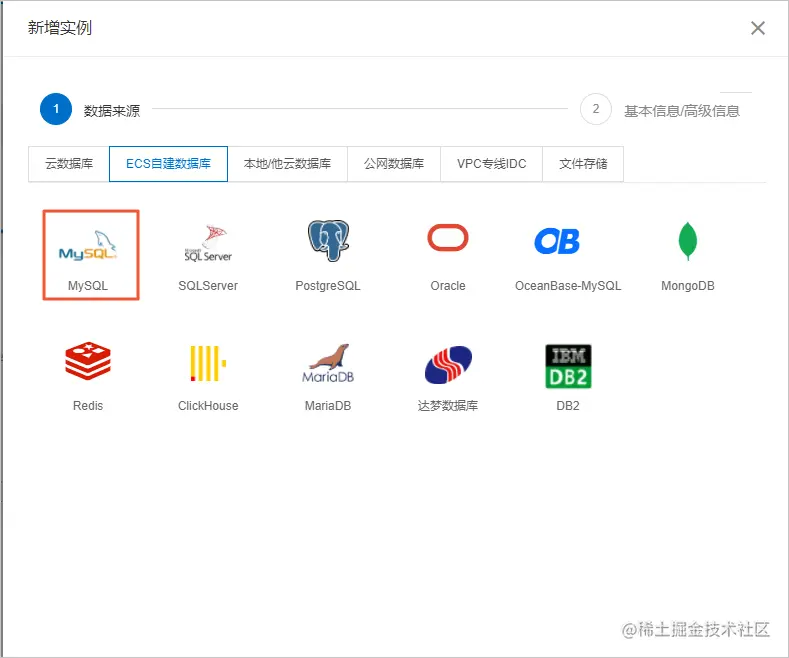The width and height of the screenshot is (789, 658).
Task: Pick the Redis red stack icon
Action: tap(88, 361)
